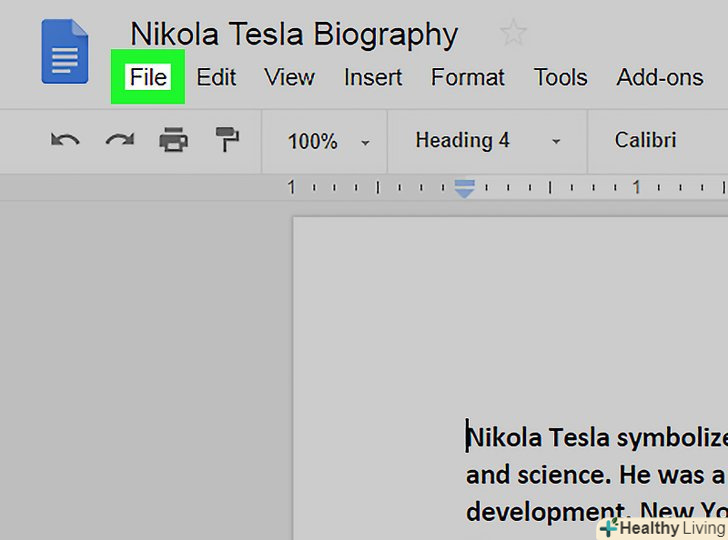Open the Add-ons menu

click(659, 77)
